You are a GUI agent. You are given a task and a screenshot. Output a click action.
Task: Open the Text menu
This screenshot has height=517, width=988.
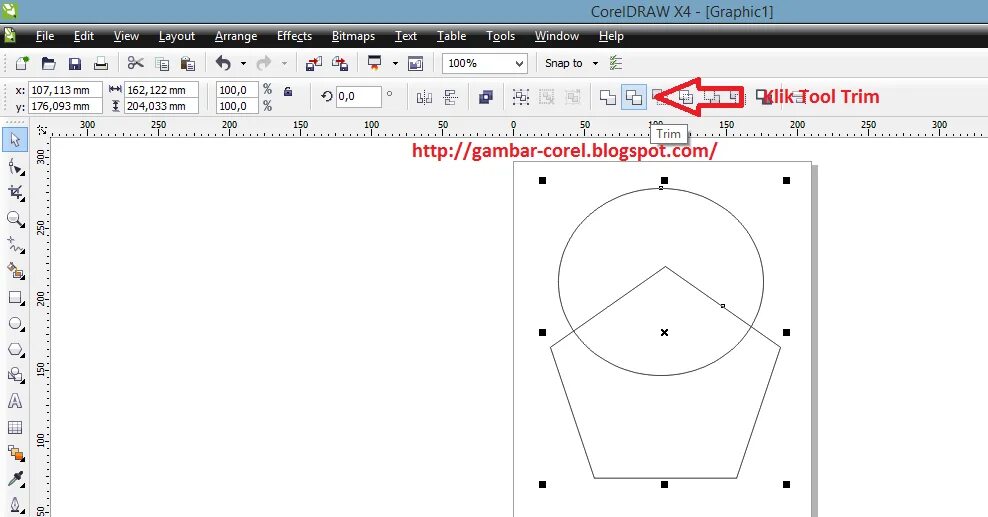406,36
